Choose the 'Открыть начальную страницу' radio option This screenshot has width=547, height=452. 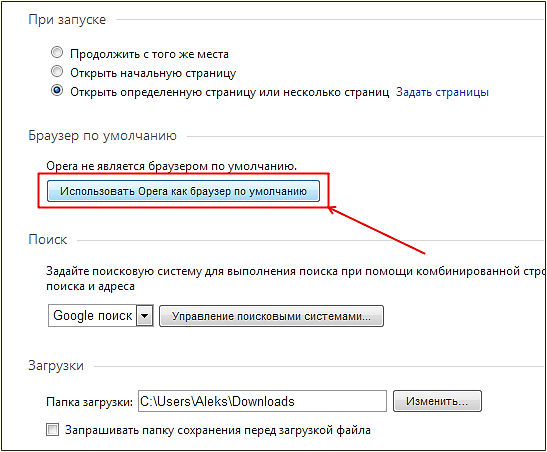tap(57, 72)
